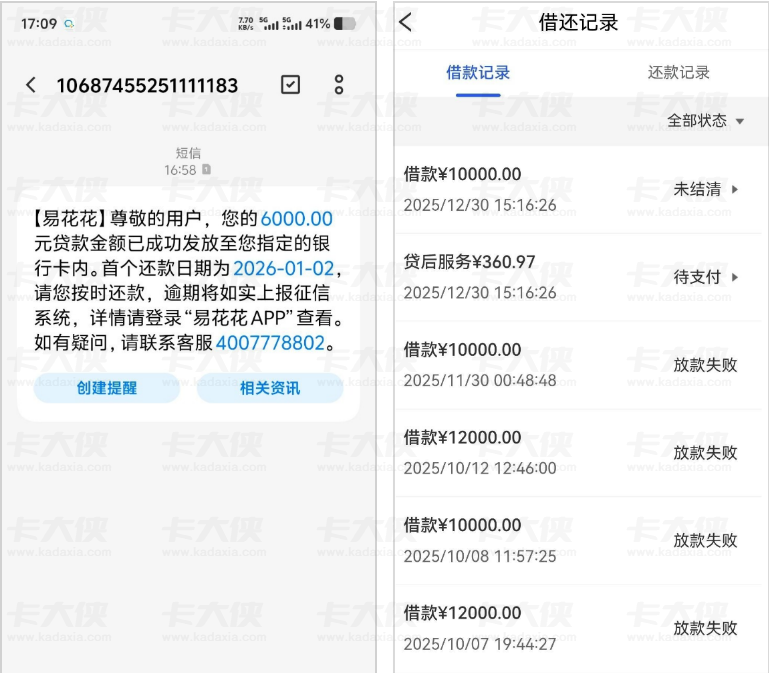Expand the 待支付 service fee arrow
The height and width of the screenshot is (673, 769).
[x=735, y=277]
